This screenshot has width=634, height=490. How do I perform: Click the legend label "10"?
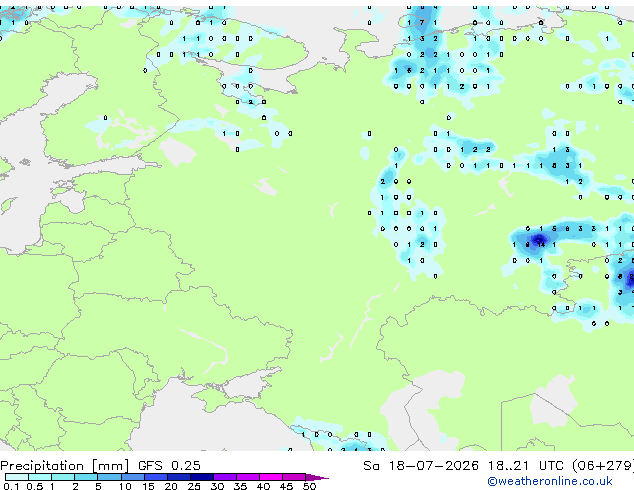(125, 486)
